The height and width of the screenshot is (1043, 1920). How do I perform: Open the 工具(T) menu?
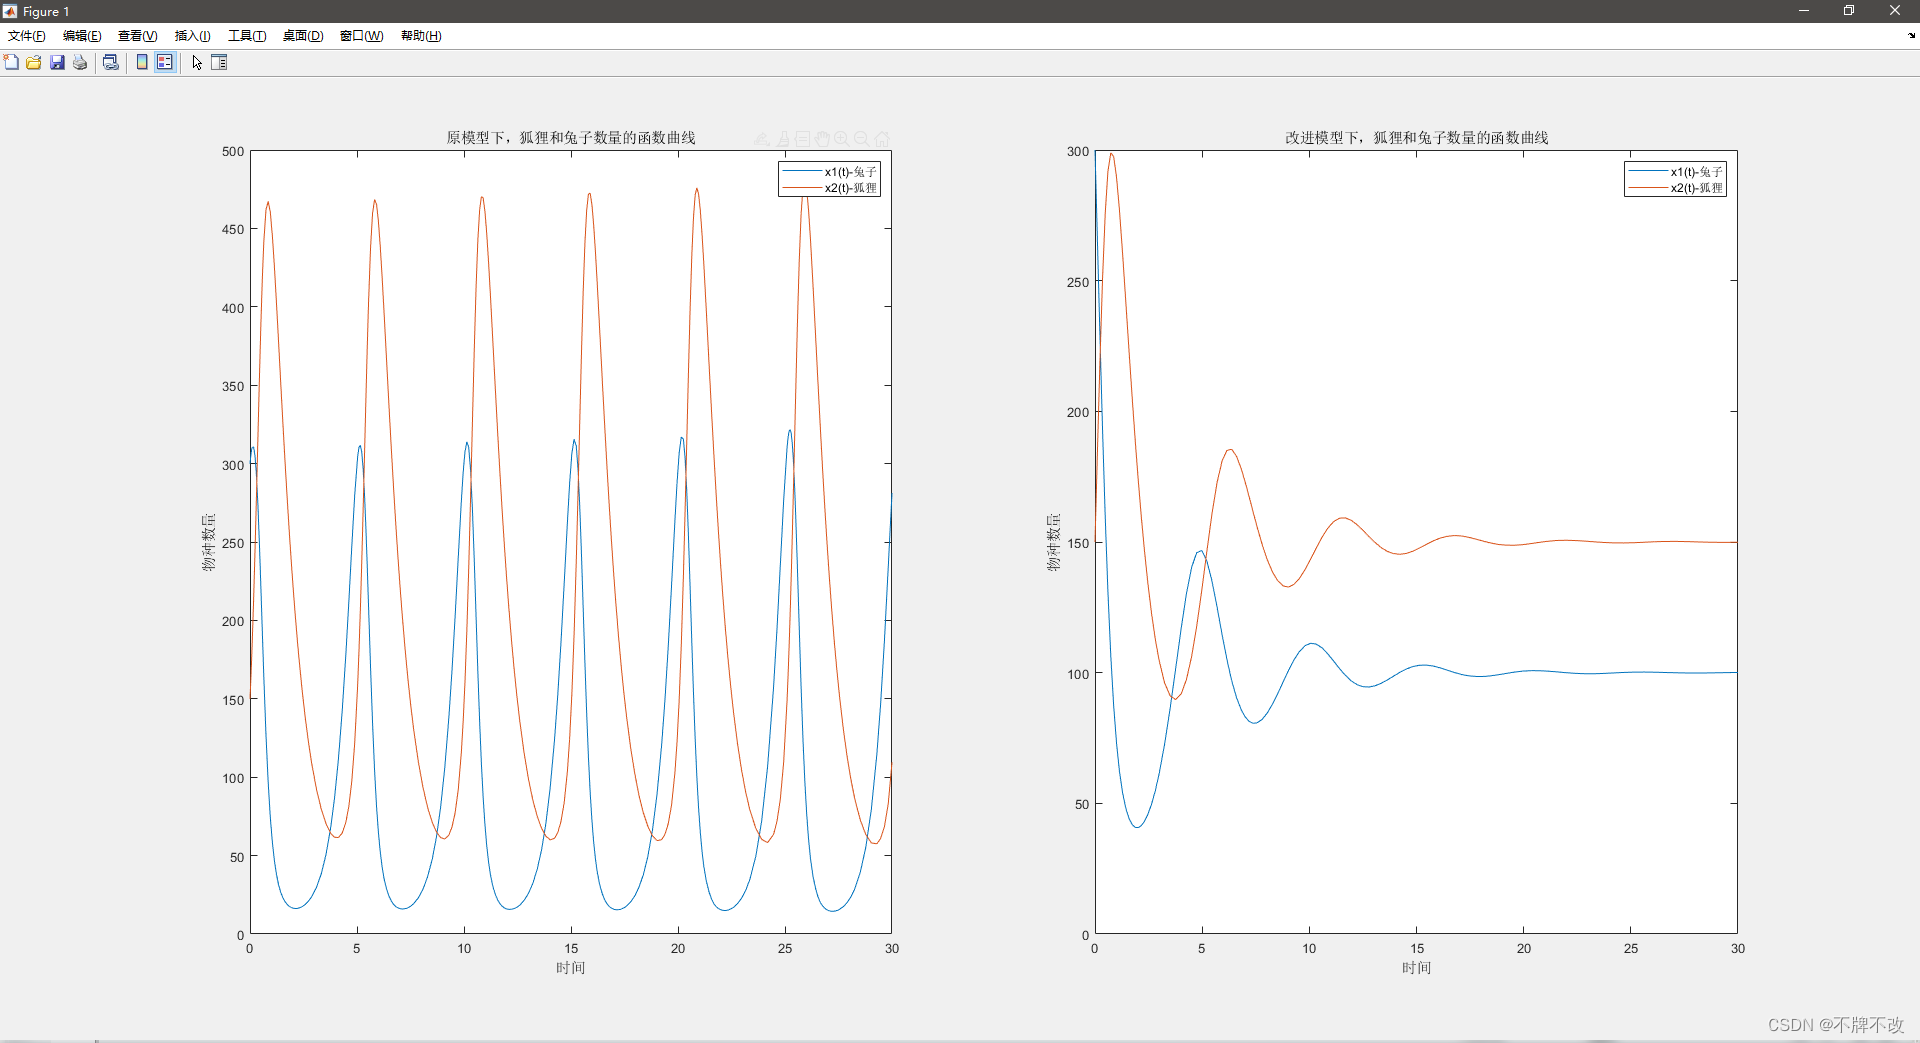point(247,36)
